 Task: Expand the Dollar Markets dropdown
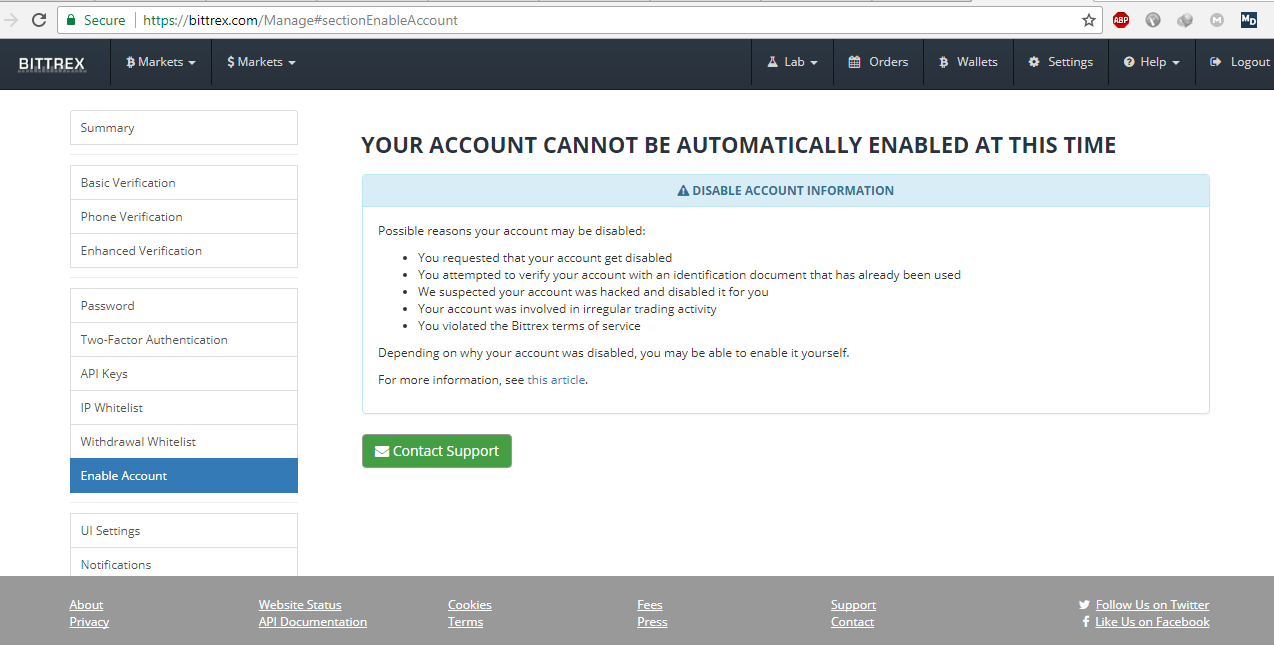261,62
